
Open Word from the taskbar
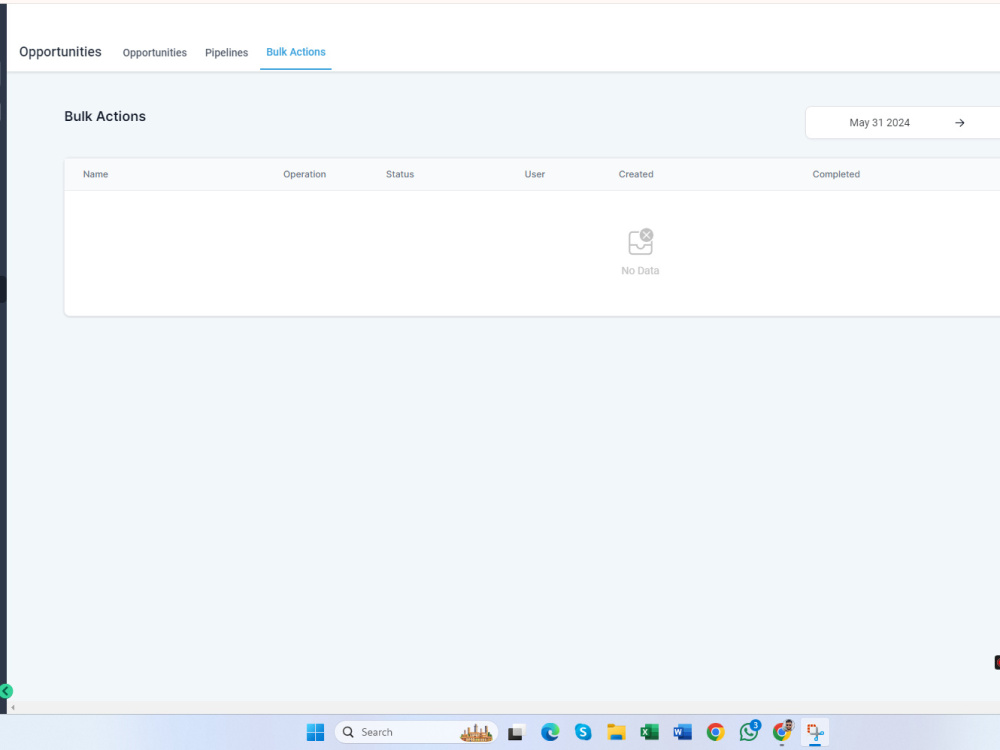tap(682, 732)
